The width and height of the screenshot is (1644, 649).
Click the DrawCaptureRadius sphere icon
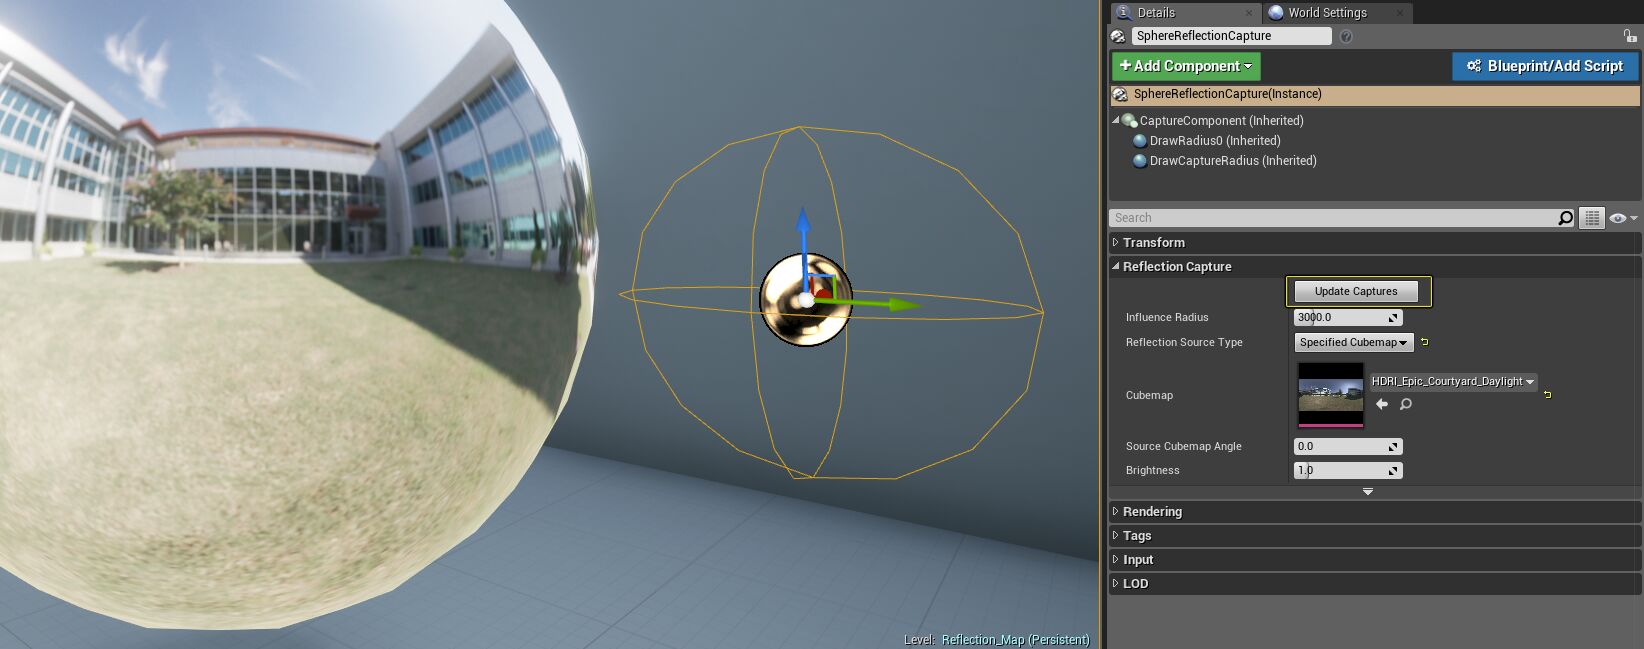click(1139, 161)
